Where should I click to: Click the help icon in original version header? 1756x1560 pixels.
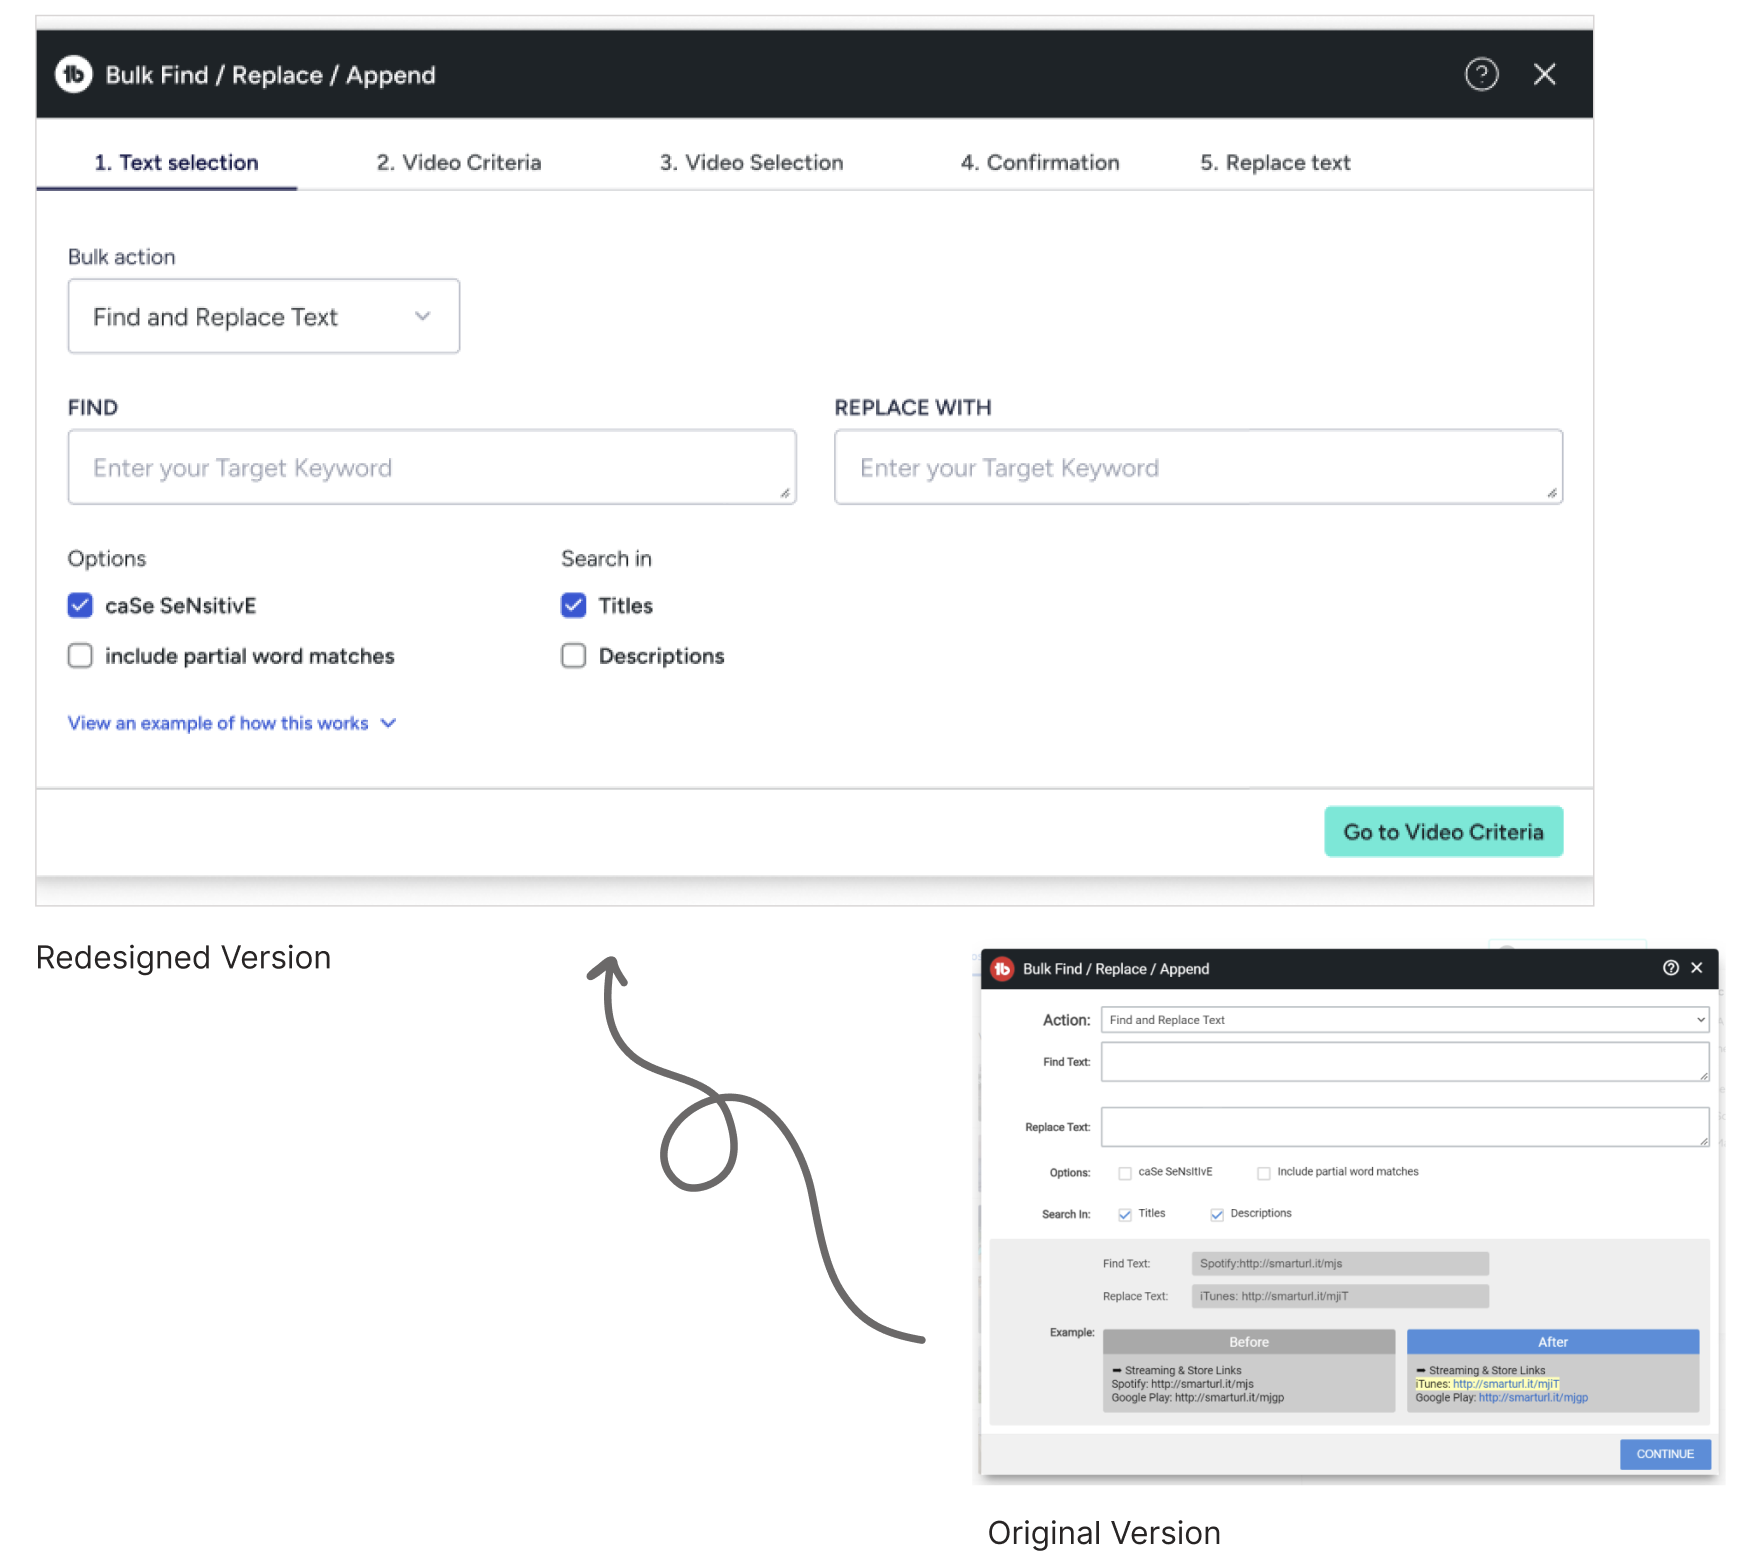[x=1670, y=967]
